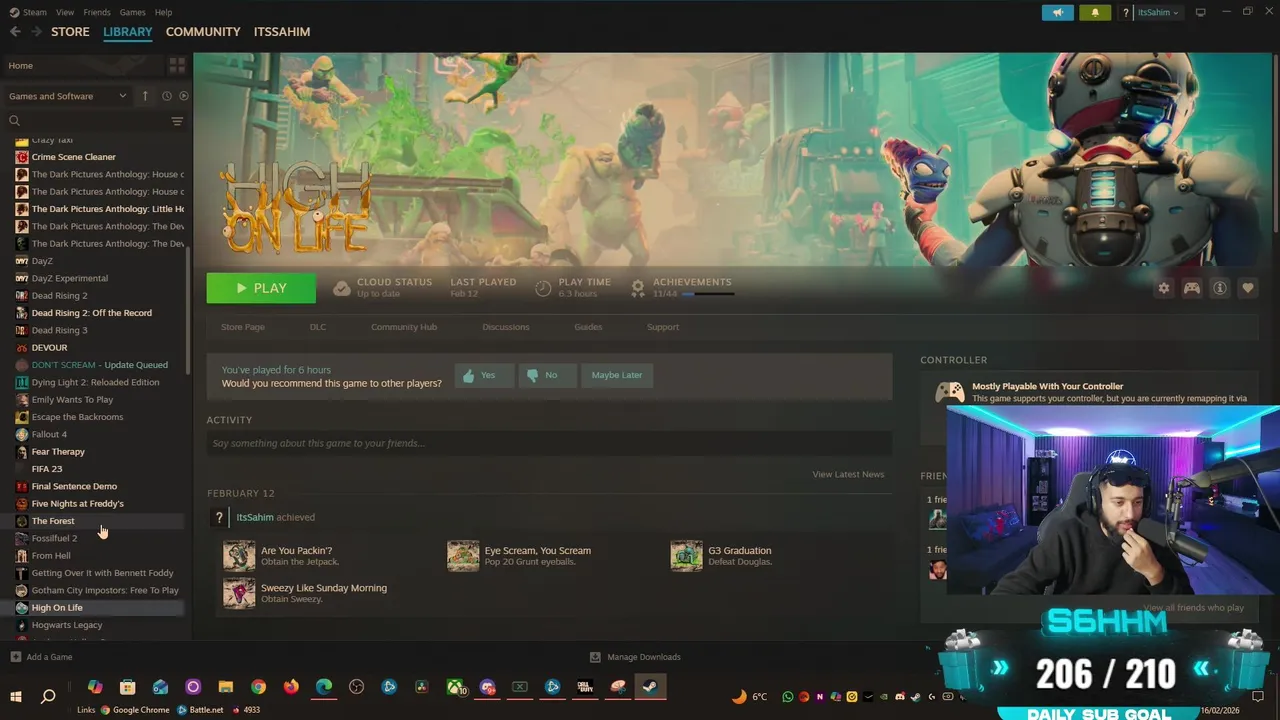Go forward with the navigation arrow
The height and width of the screenshot is (720, 1280).
(x=36, y=32)
